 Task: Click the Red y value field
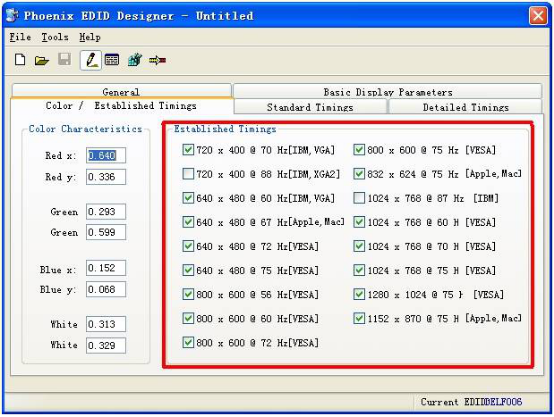106,177
